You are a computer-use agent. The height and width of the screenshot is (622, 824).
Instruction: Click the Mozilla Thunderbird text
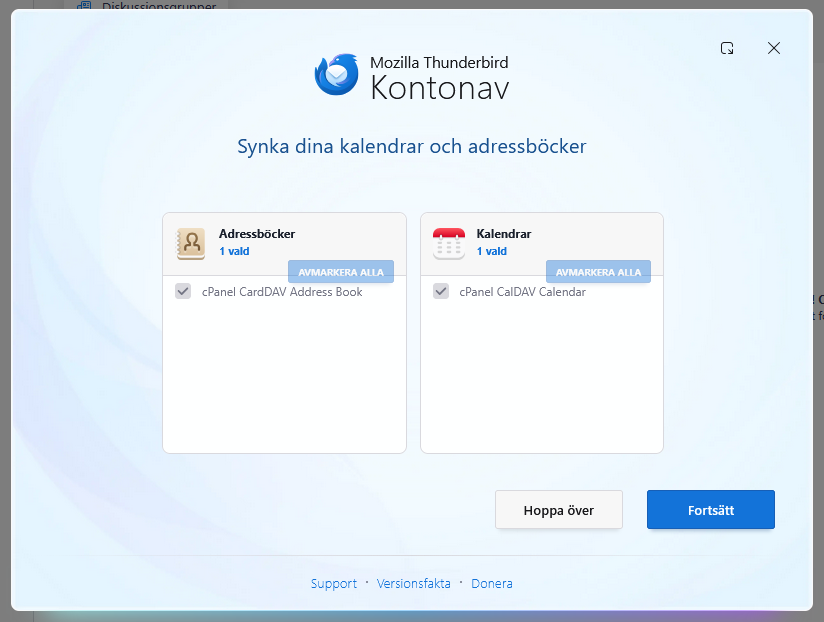pyautogui.click(x=439, y=63)
